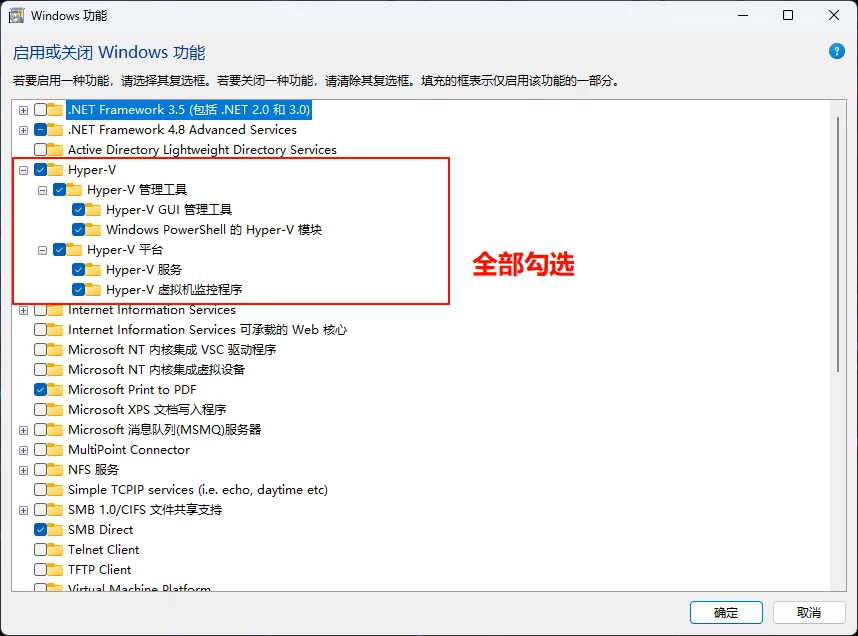Click the MultiPoint Connector folder icon
The height and width of the screenshot is (636, 858).
pyautogui.click(x=55, y=450)
